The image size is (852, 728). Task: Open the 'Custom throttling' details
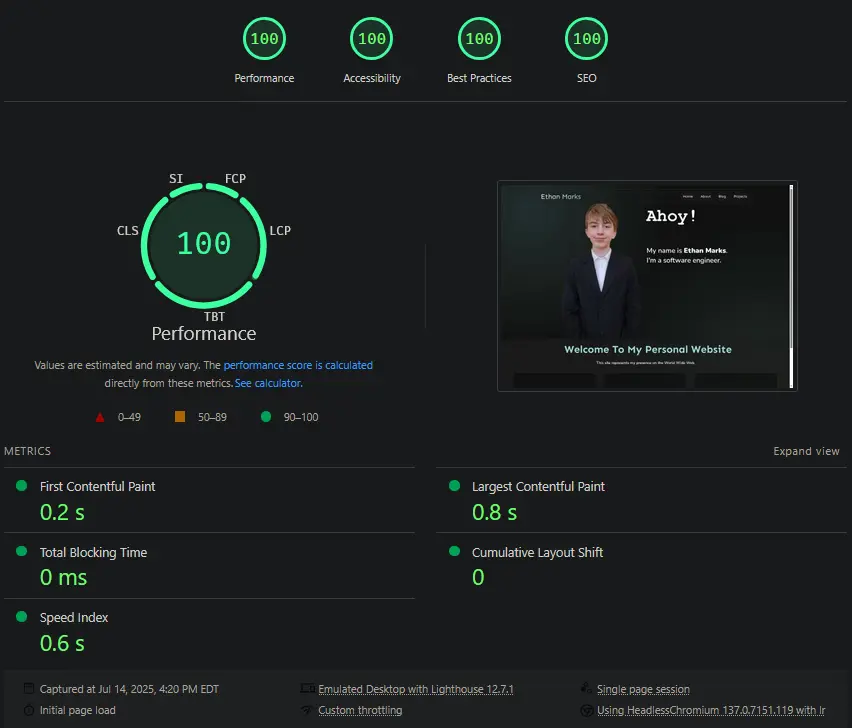pos(360,710)
